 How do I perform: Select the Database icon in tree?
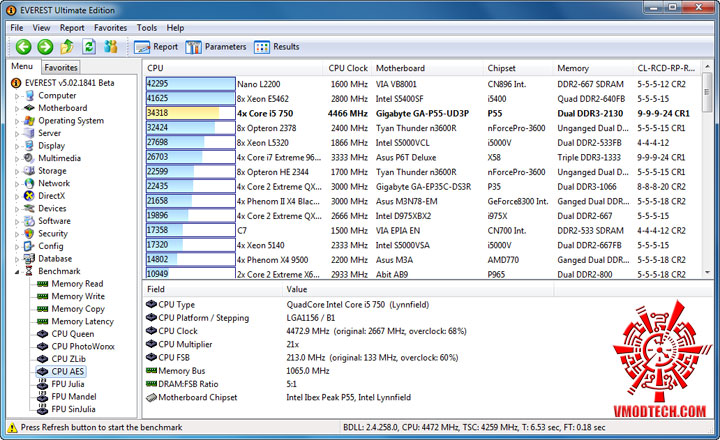tap(29, 259)
